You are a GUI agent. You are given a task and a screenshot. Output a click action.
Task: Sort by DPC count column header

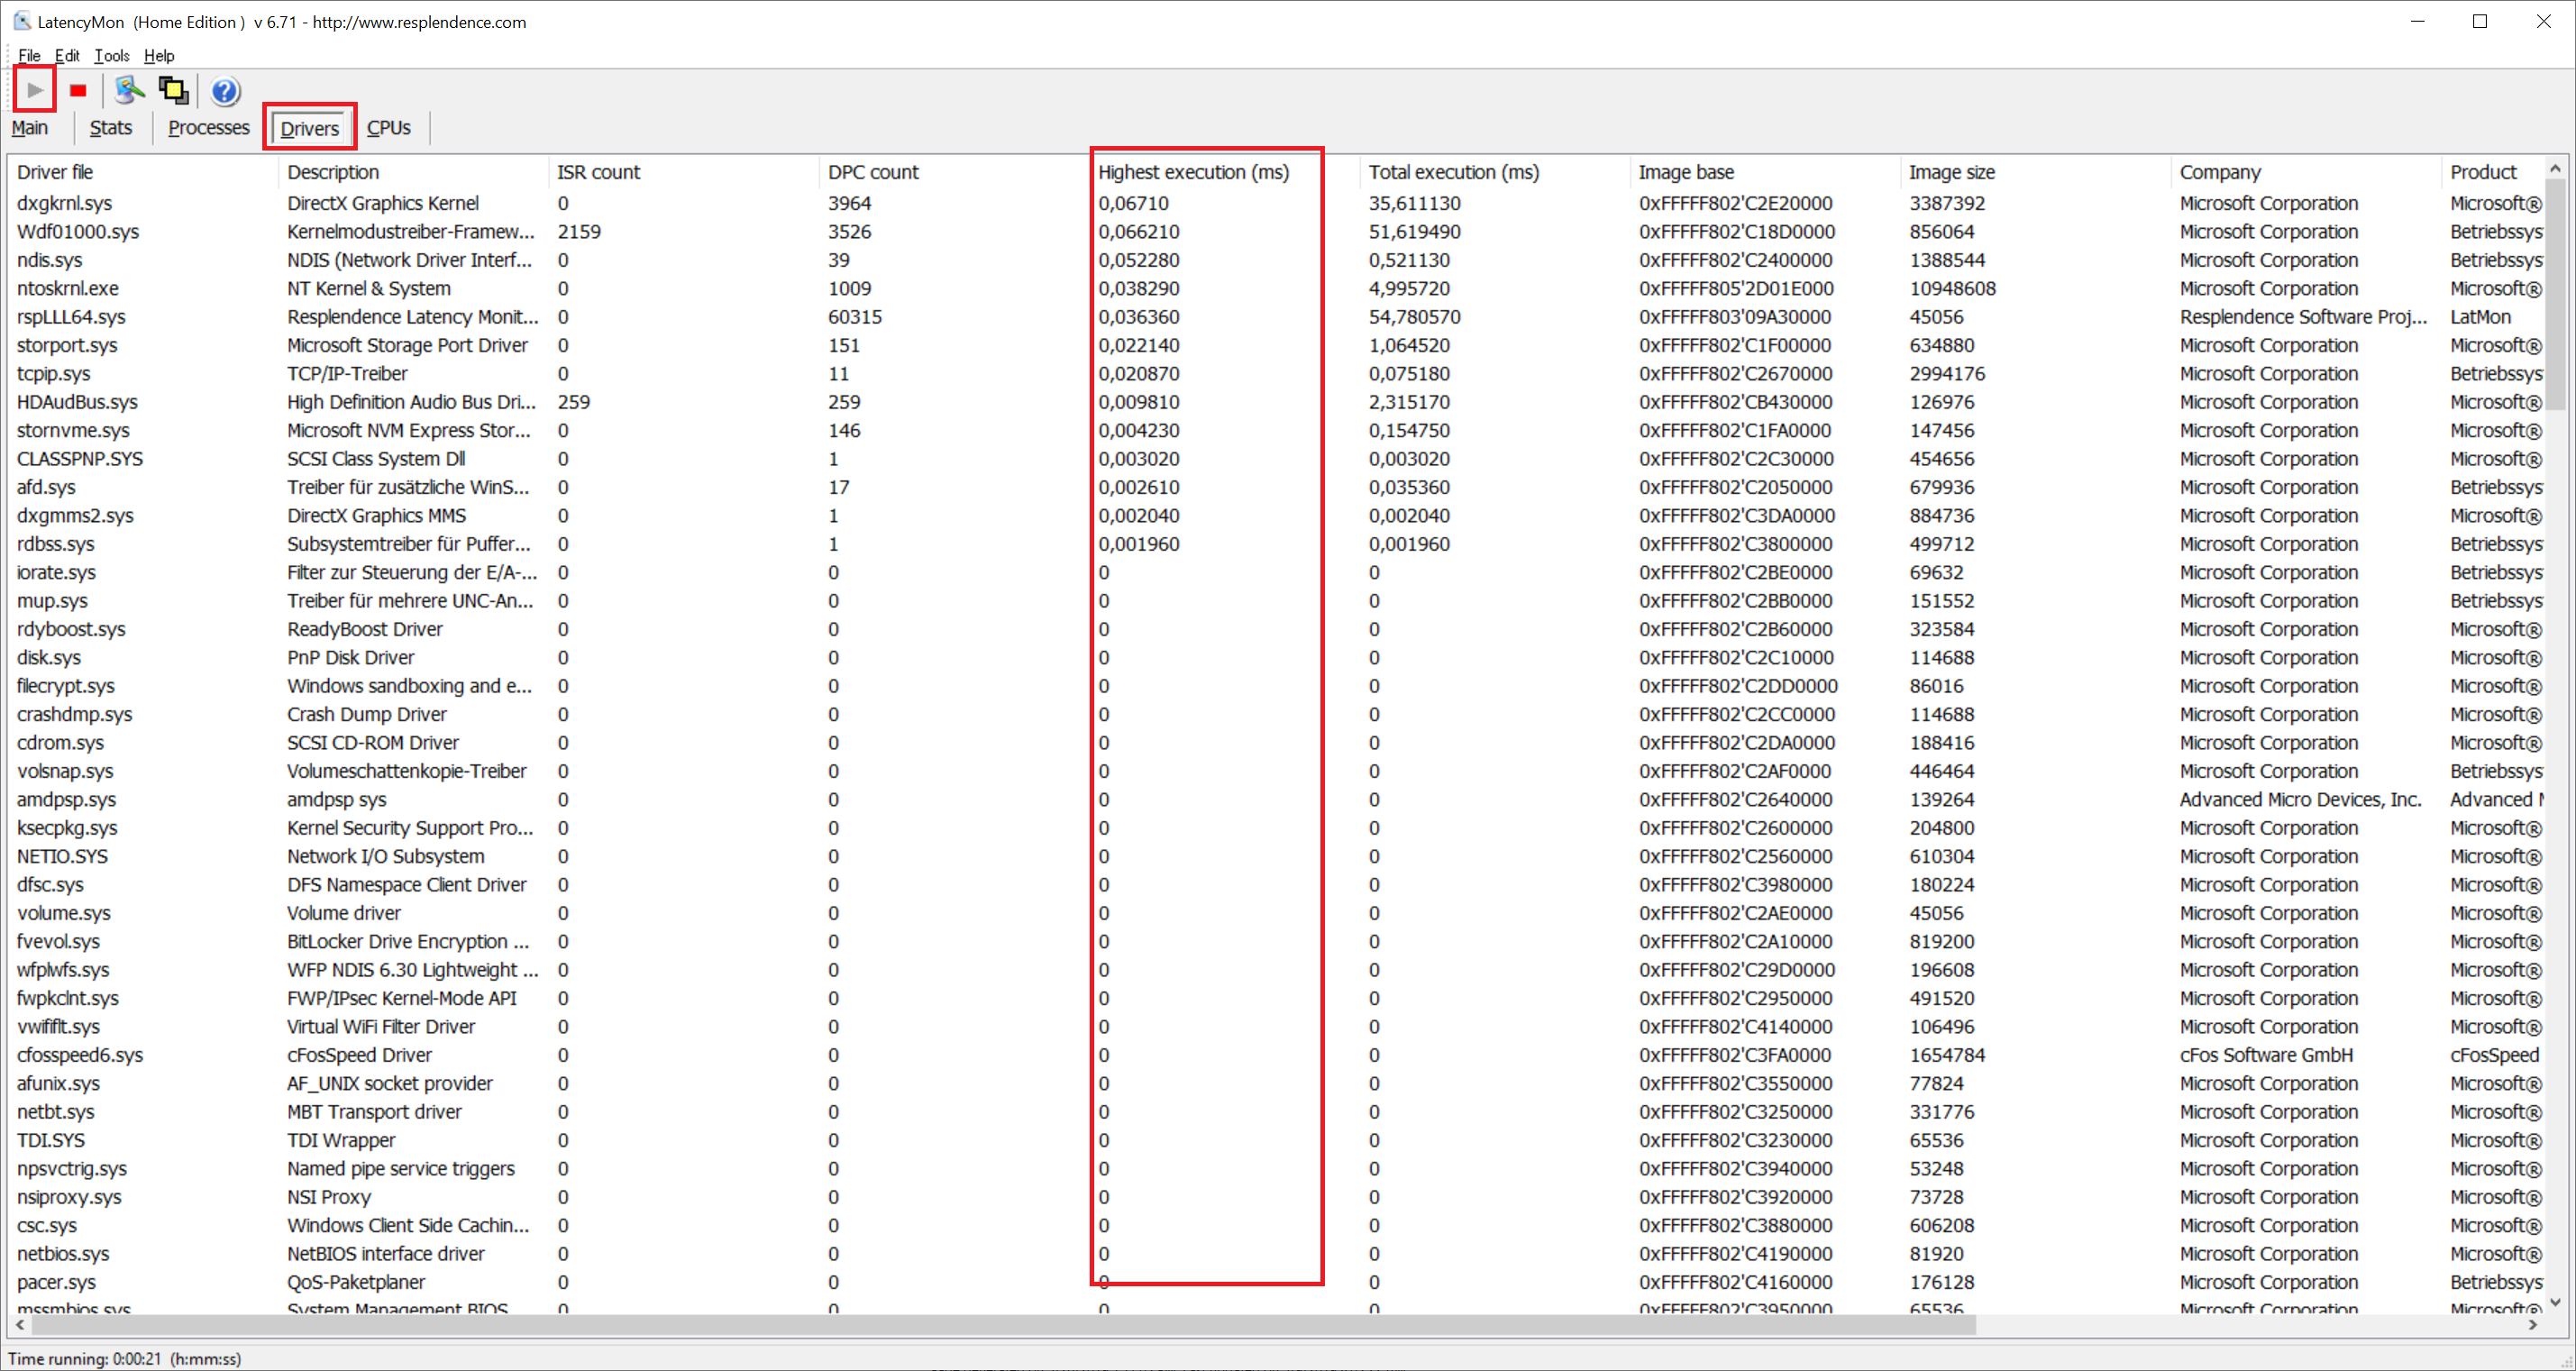[872, 172]
